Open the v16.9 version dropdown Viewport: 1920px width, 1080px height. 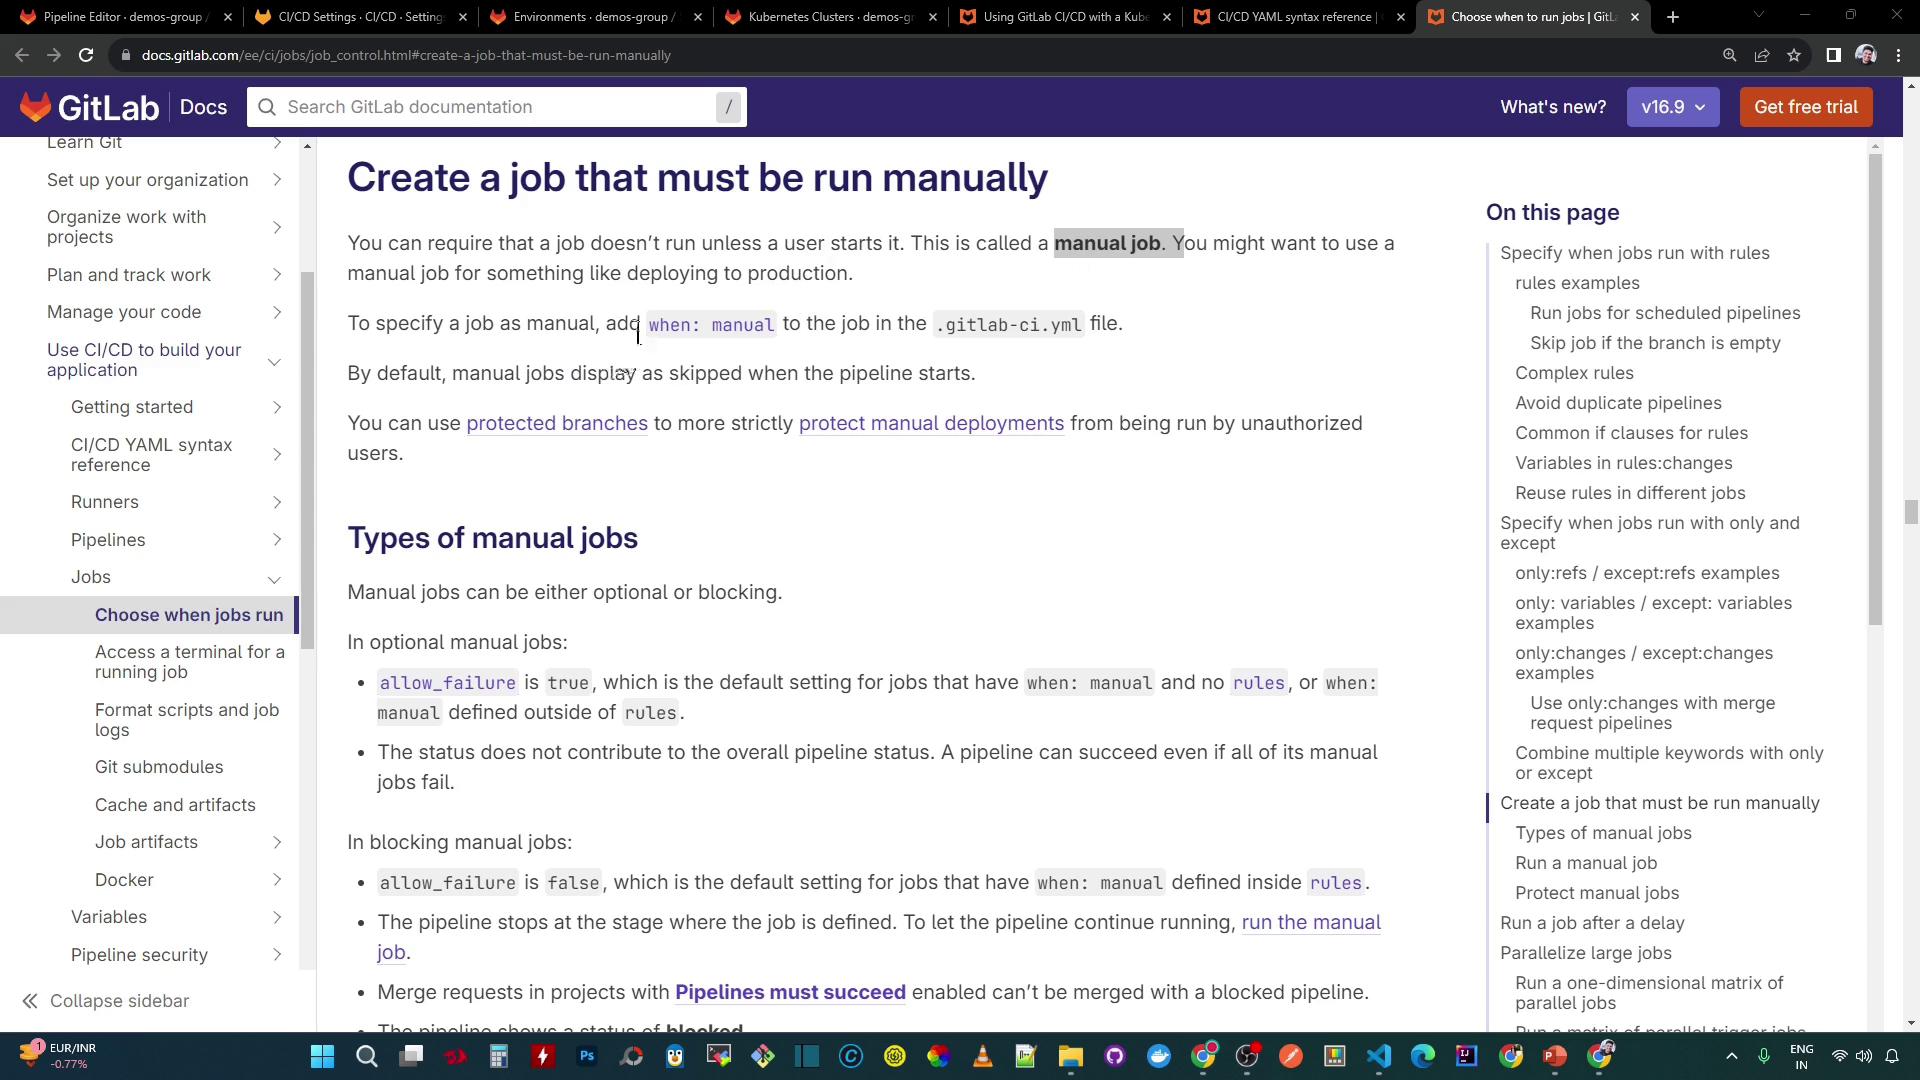1672,107
